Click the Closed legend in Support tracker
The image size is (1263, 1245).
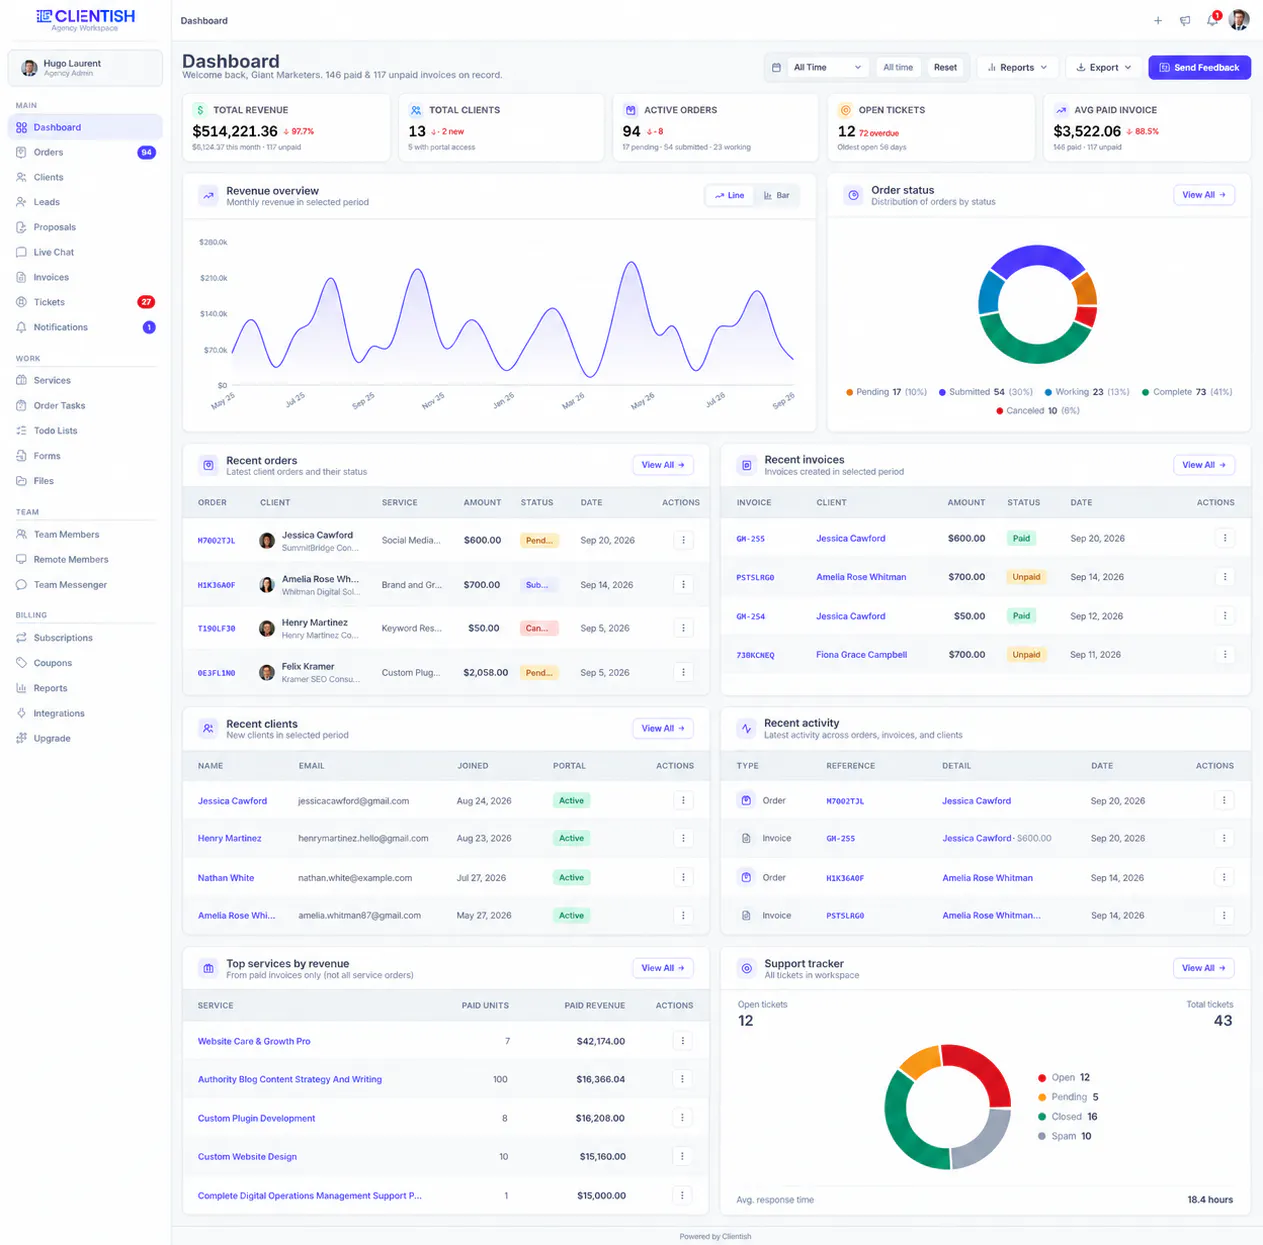pyautogui.click(x=1068, y=1117)
